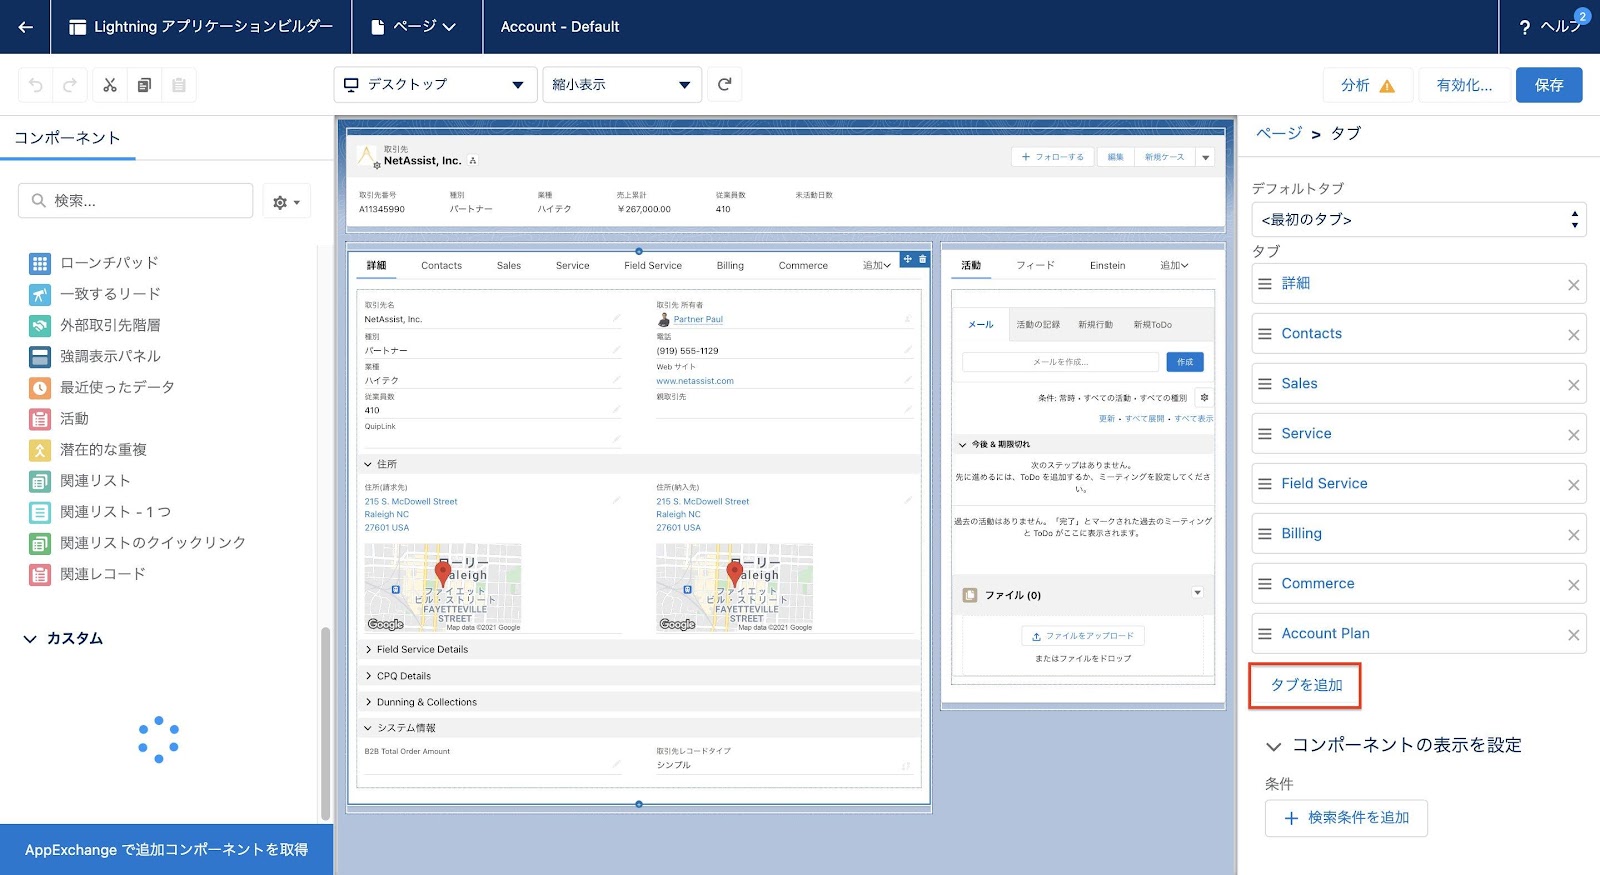The width and height of the screenshot is (1600, 875).
Task: Switch to the Contacts tab on the canvas
Action: pyautogui.click(x=441, y=266)
